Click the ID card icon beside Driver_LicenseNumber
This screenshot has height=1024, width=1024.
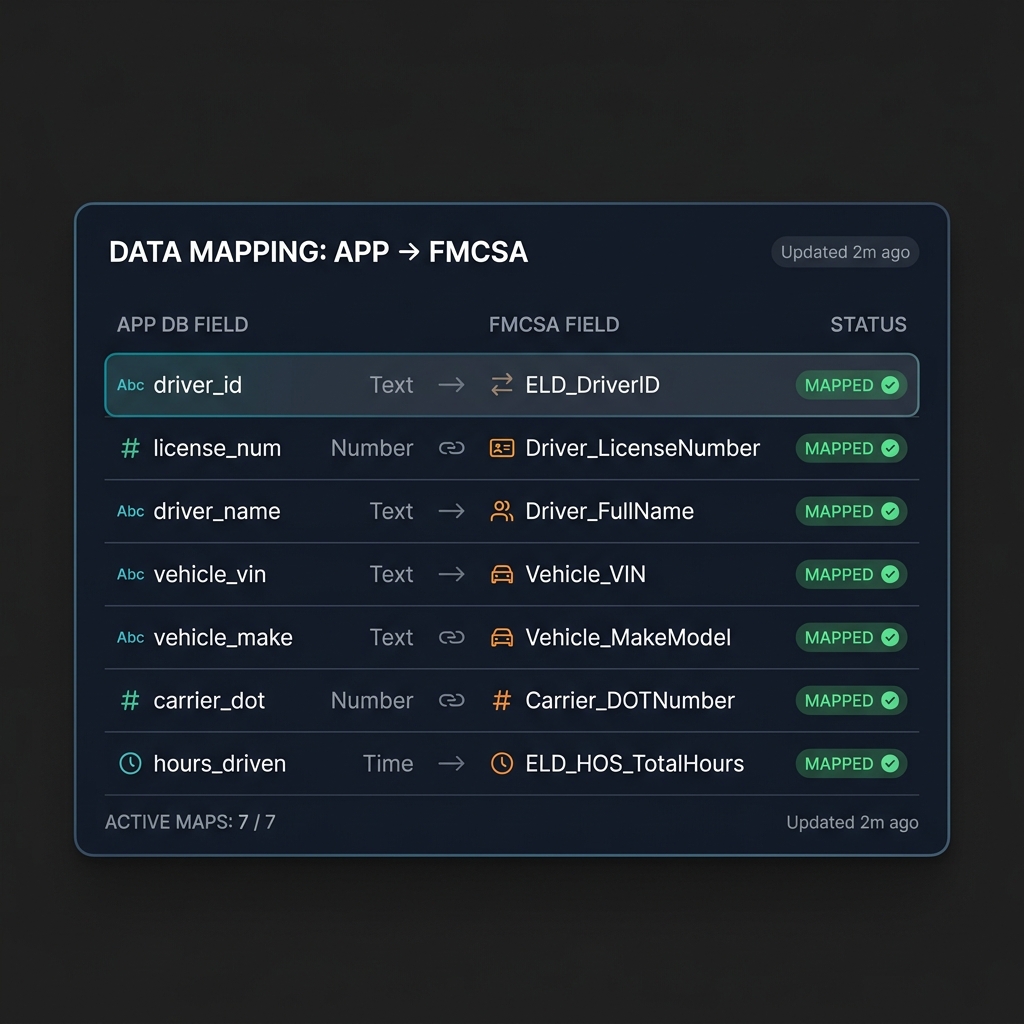pyautogui.click(x=502, y=448)
